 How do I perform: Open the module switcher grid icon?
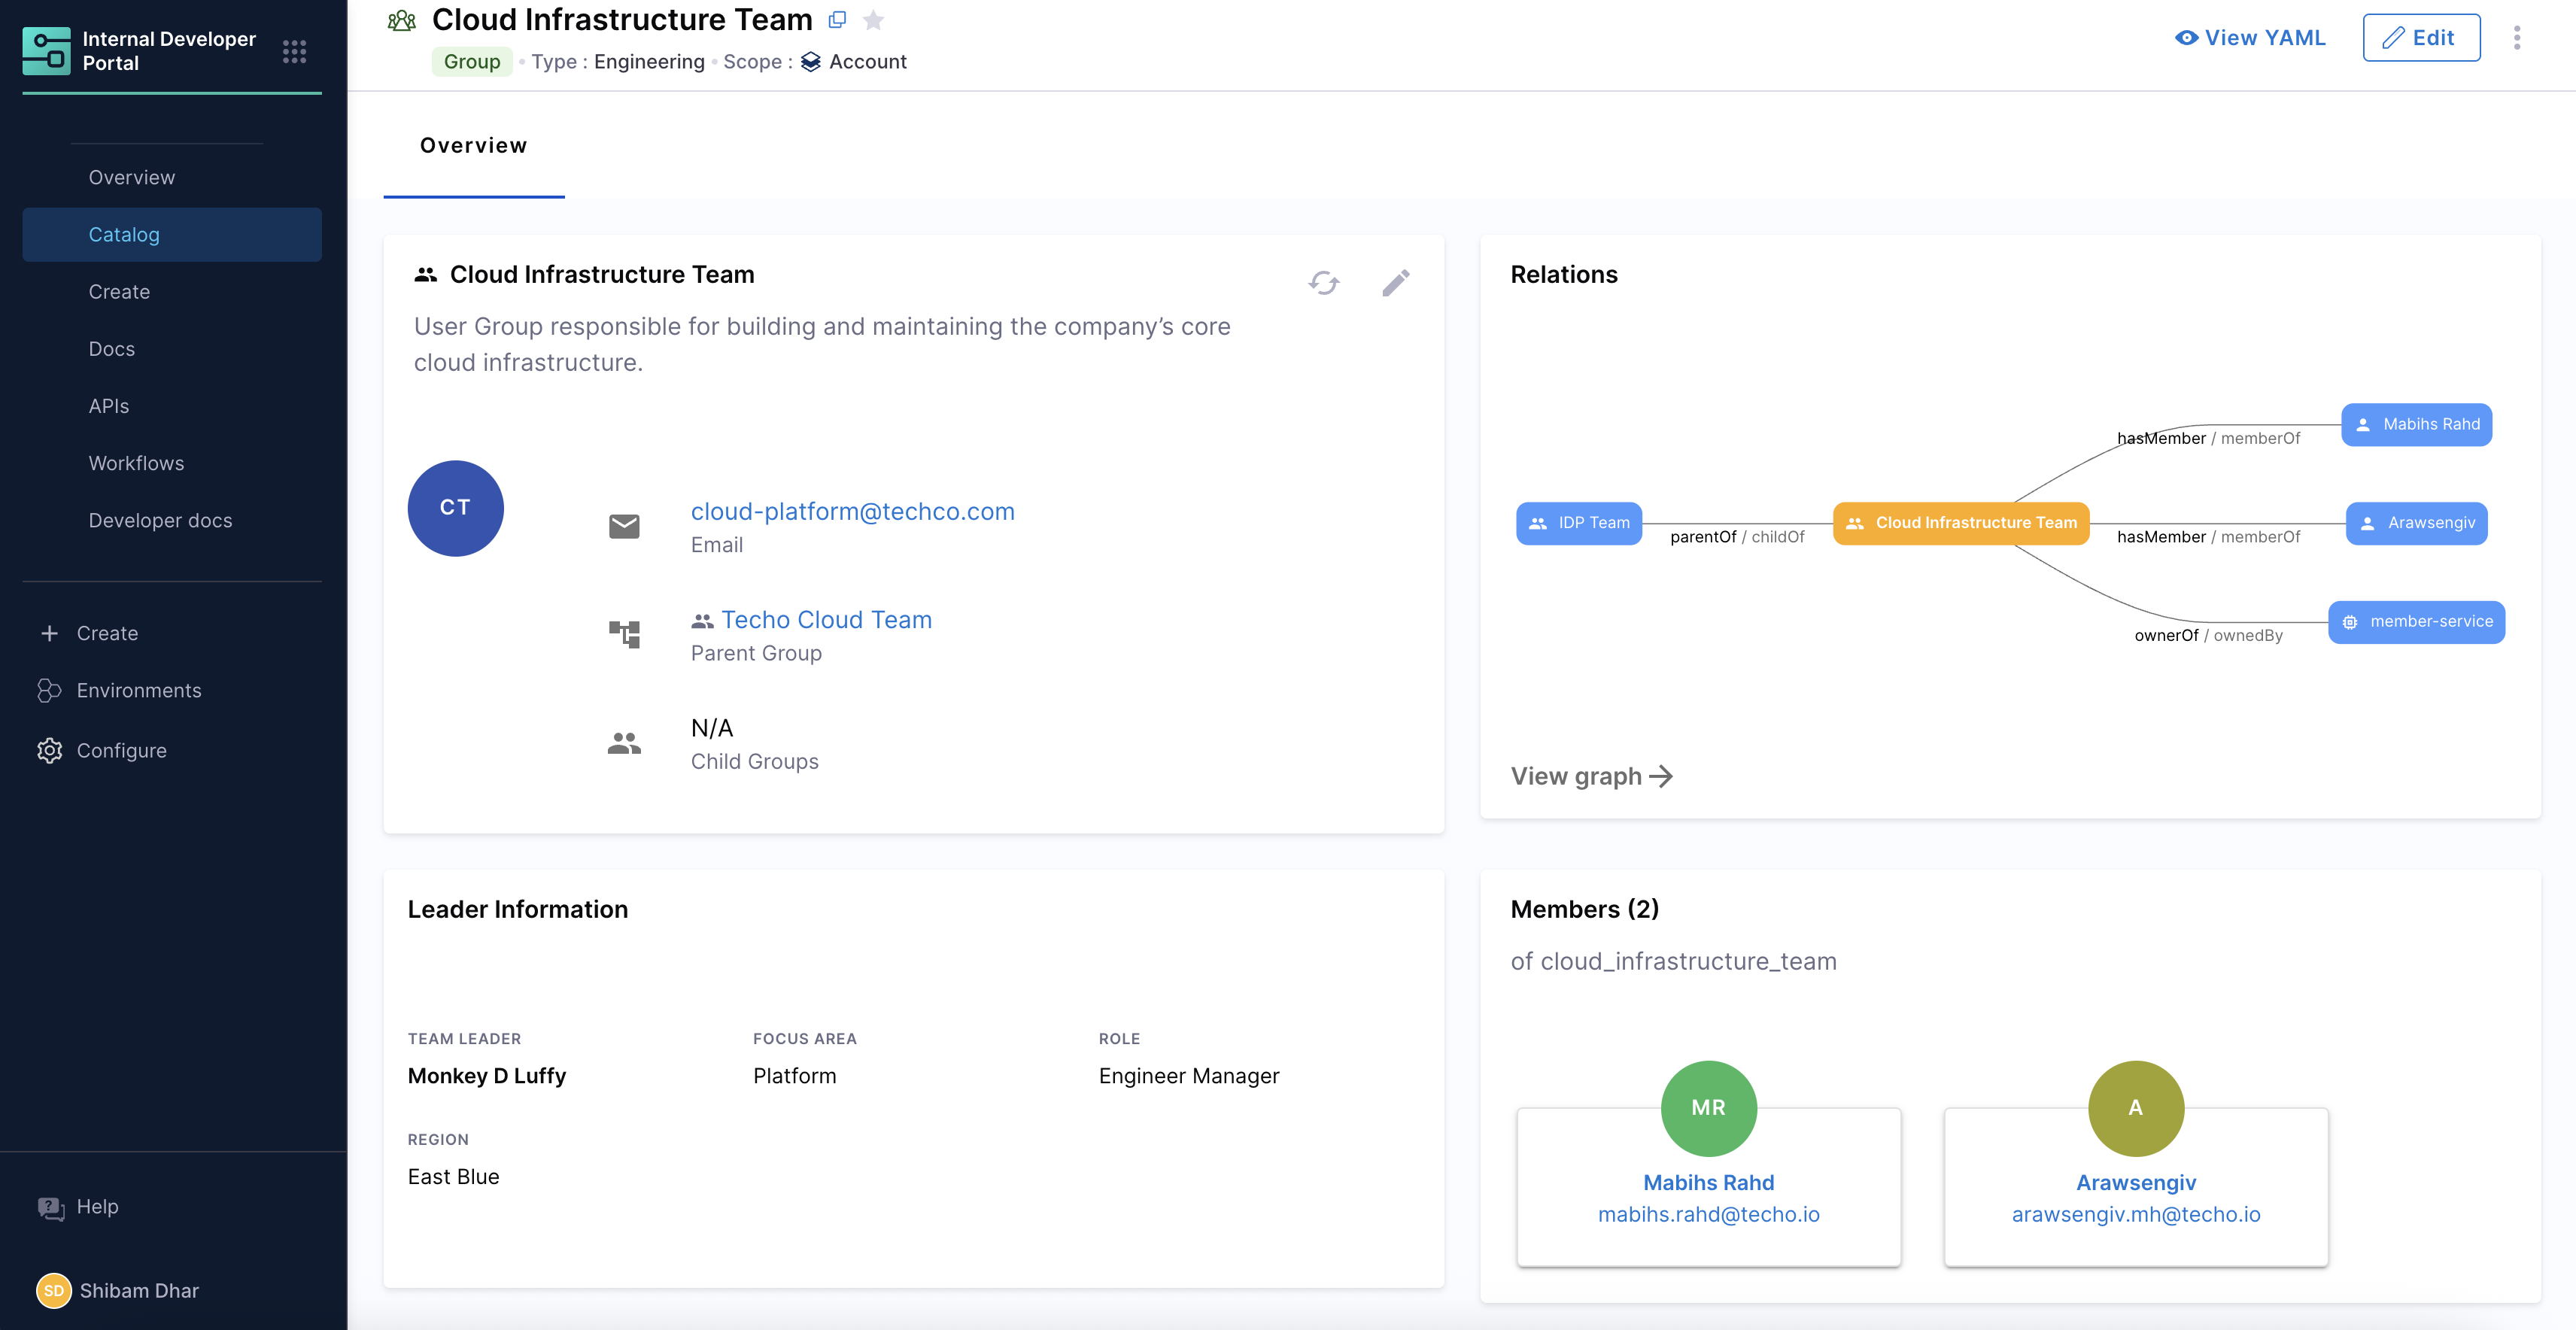pyautogui.click(x=294, y=51)
